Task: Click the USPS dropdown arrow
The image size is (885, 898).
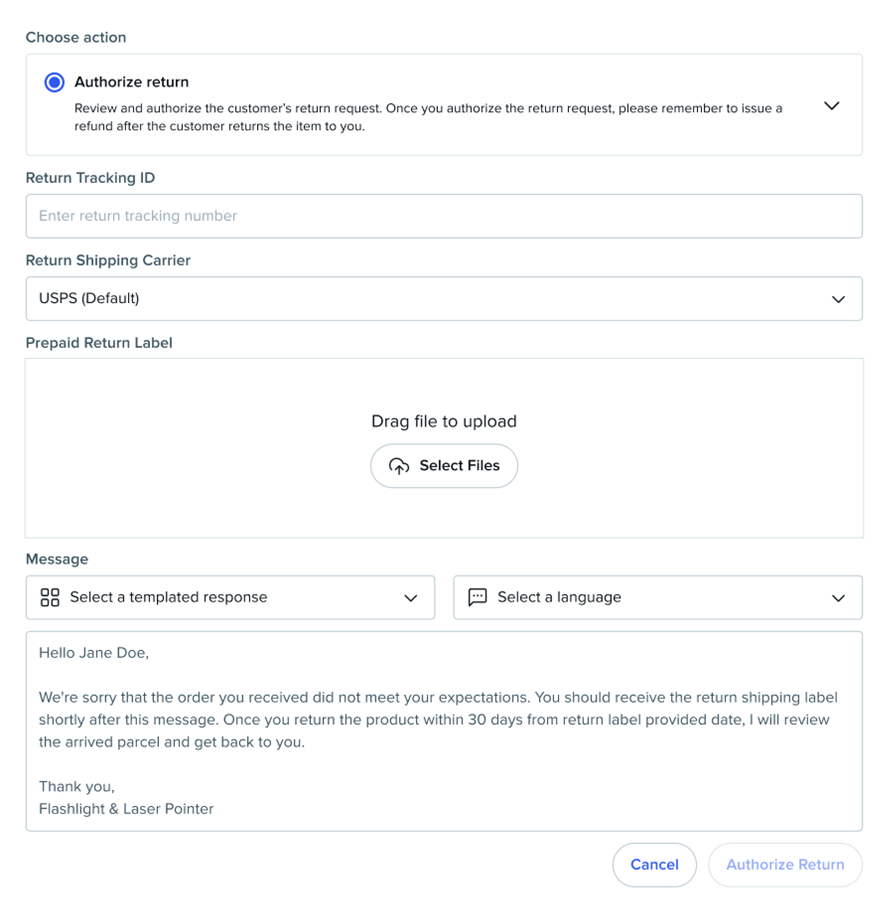Action: (x=838, y=299)
